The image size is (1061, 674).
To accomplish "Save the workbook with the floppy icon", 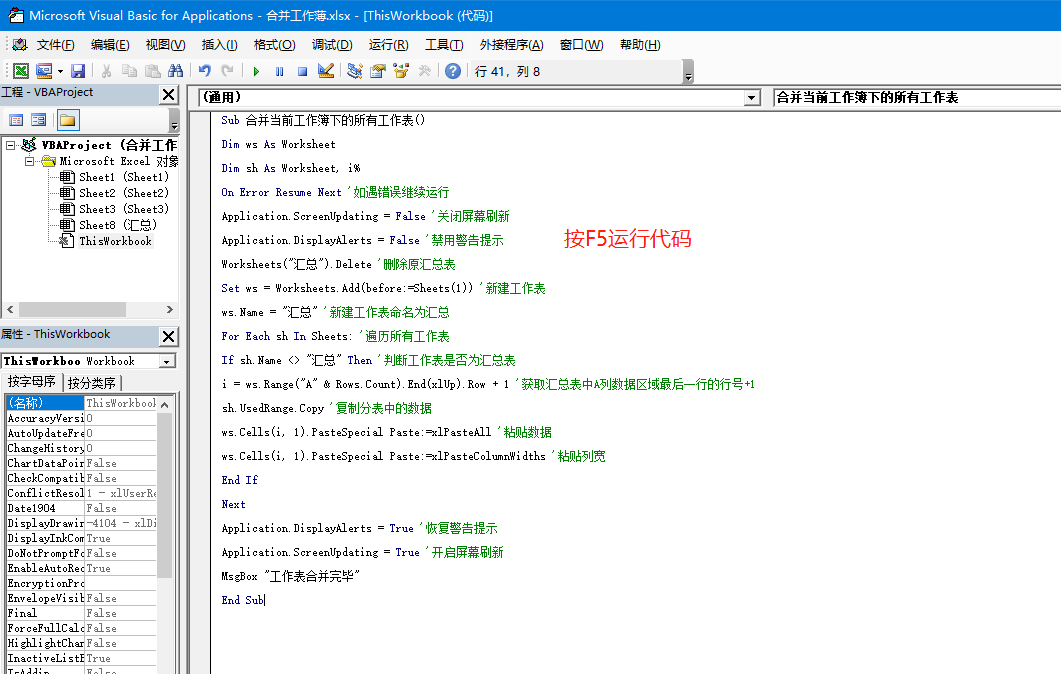I will tap(78, 71).
